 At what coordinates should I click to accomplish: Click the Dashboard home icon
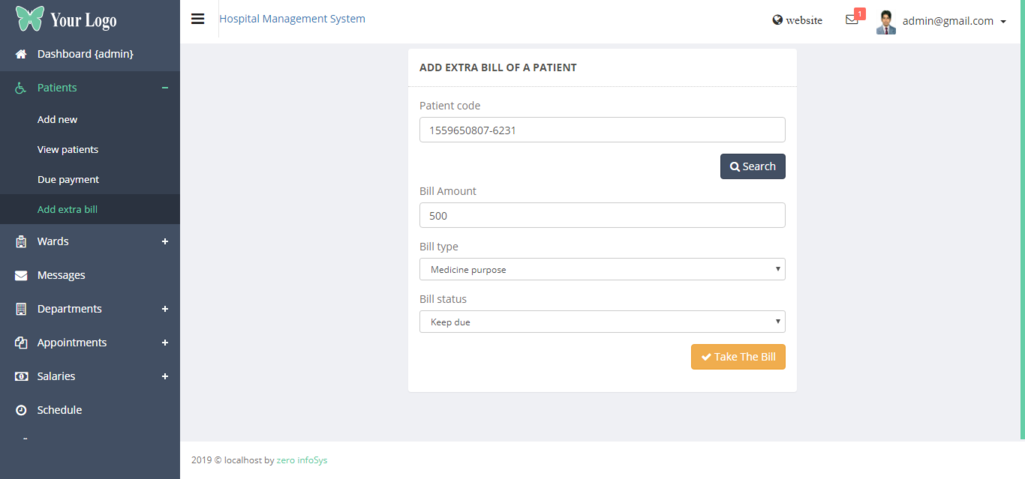click(x=21, y=54)
